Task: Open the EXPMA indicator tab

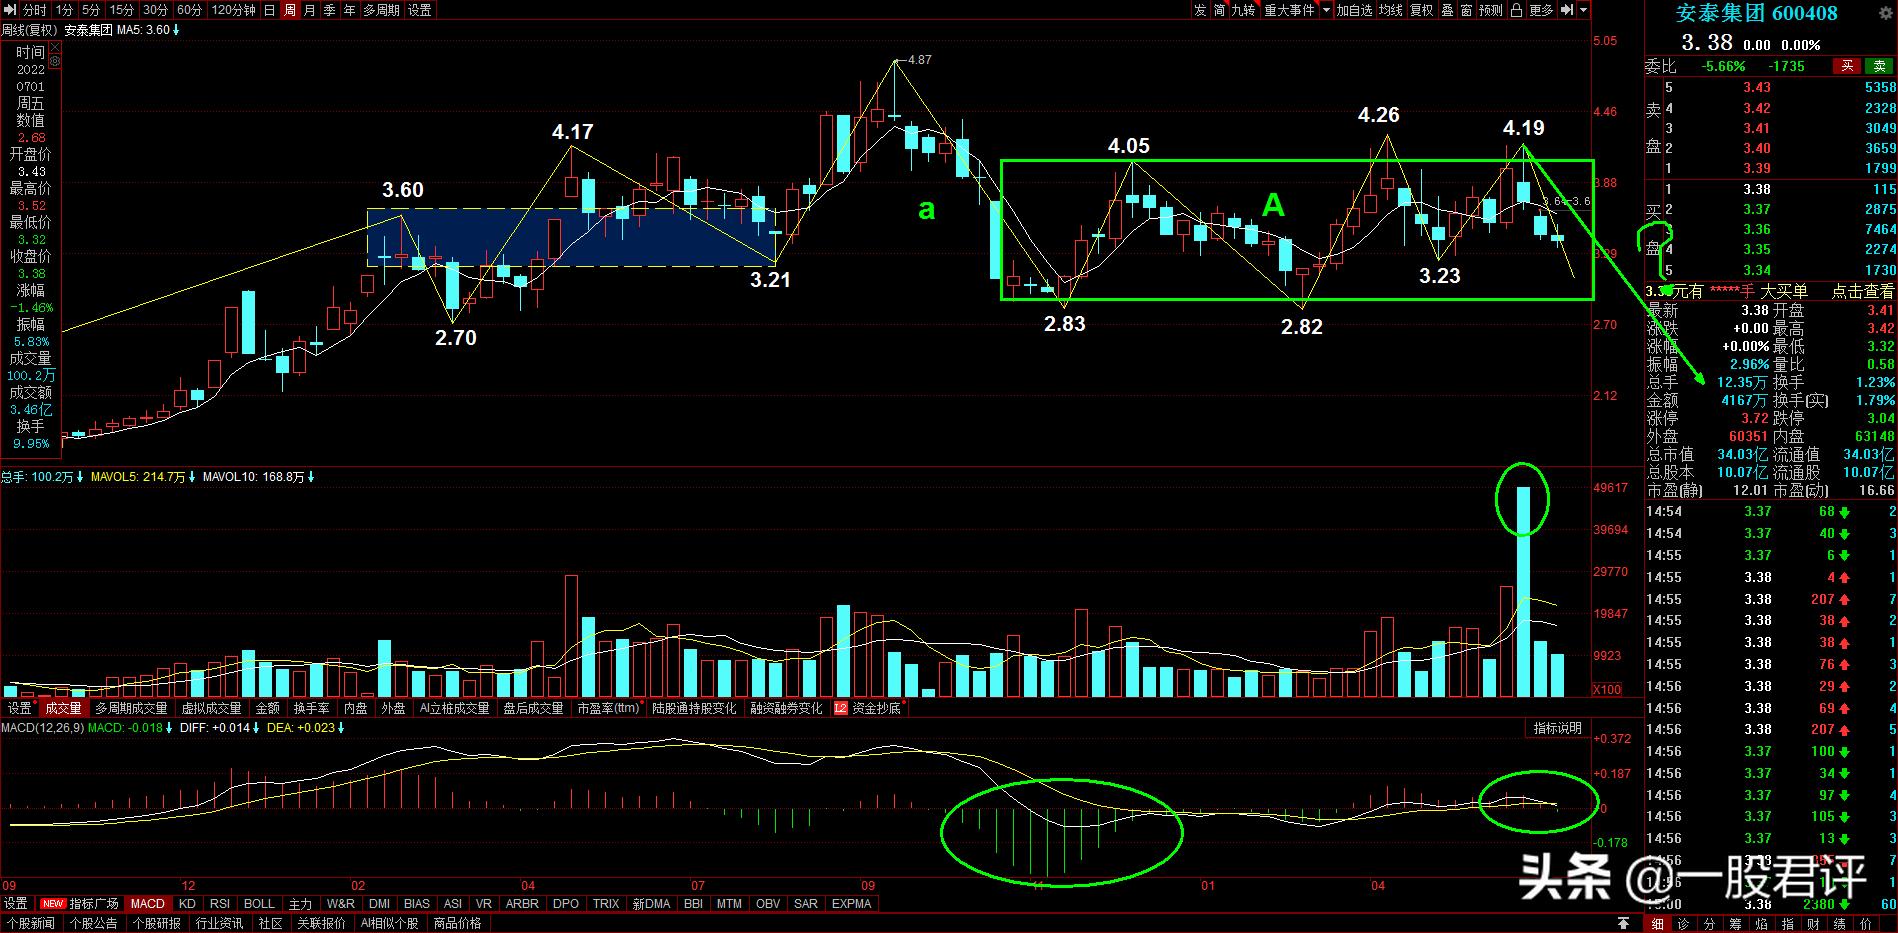Action: [852, 903]
